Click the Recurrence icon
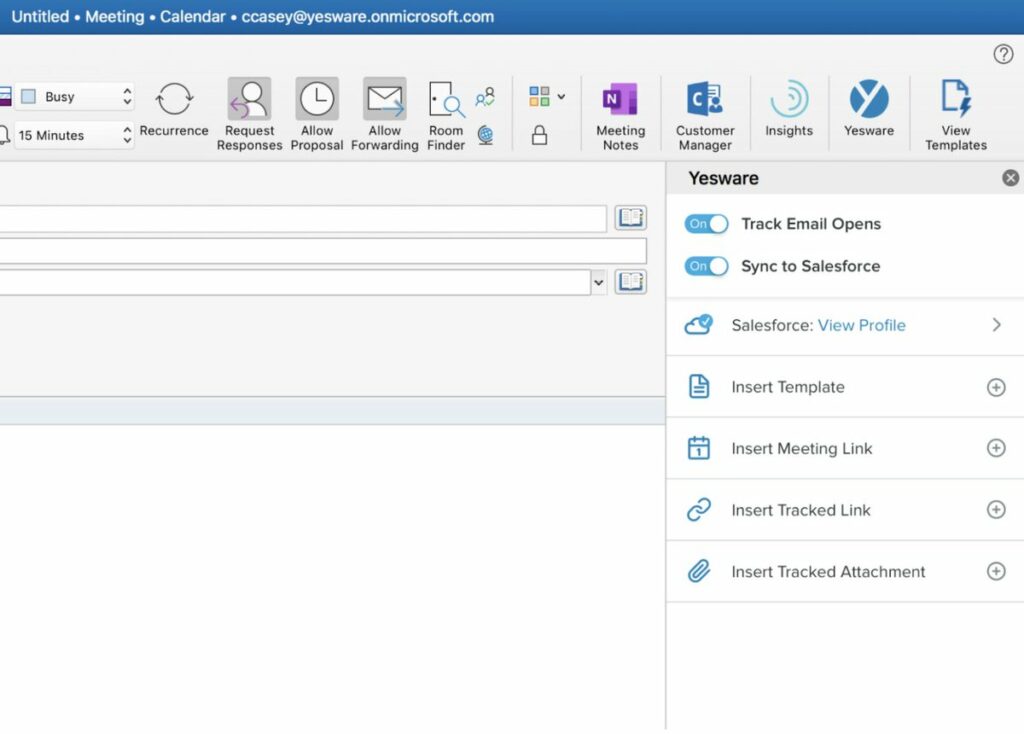The image size is (1024, 734). 174,100
